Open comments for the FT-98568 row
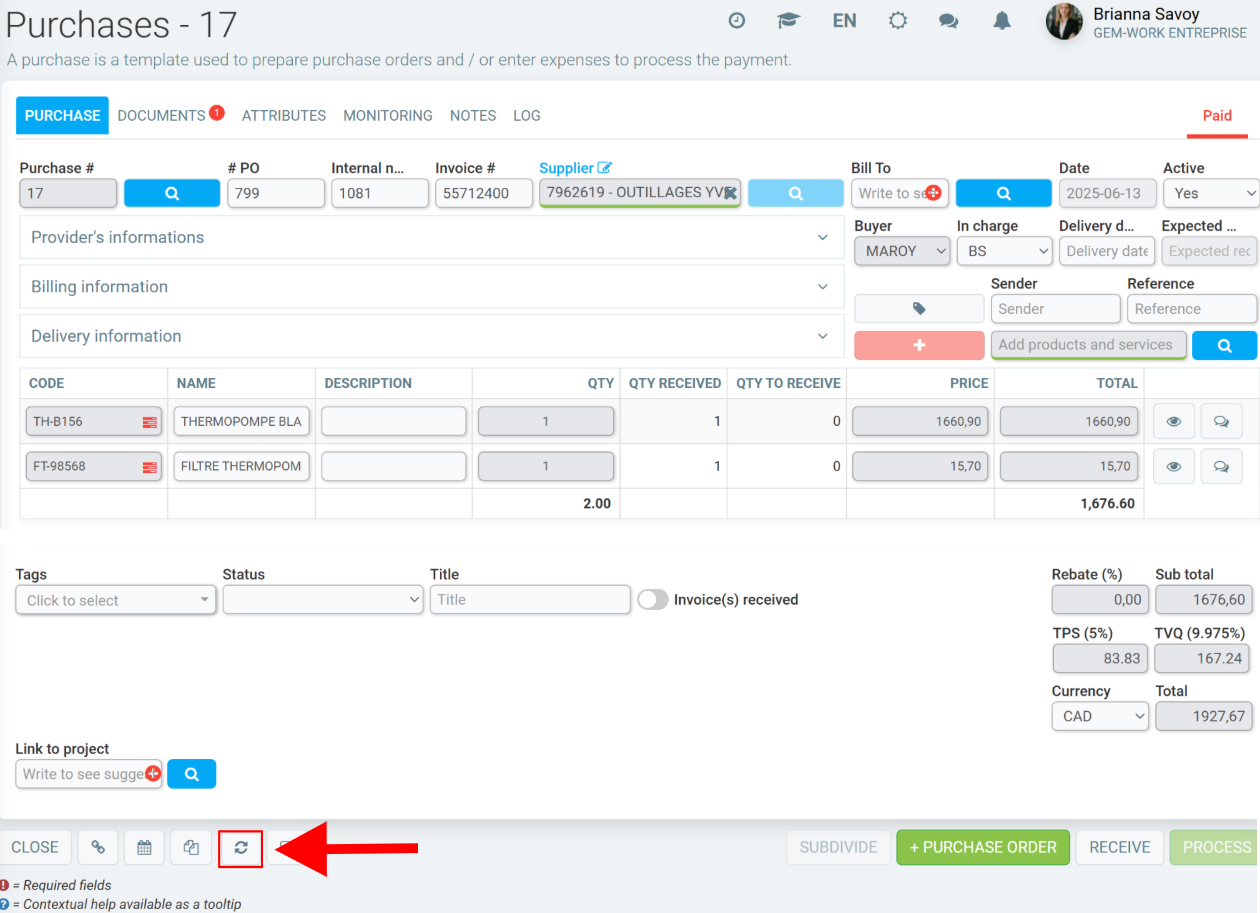 point(1221,466)
